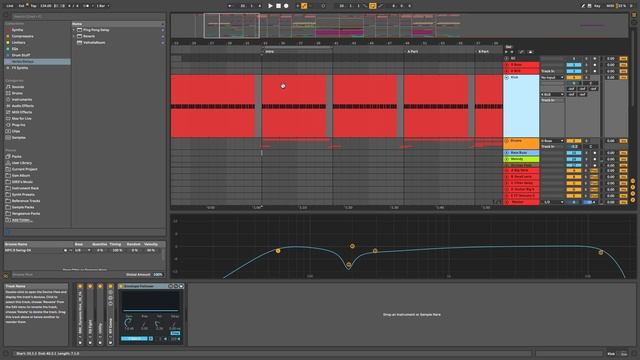The height and width of the screenshot is (360, 640).
Task: Open the Current Project folder
Action: (x=24, y=169)
